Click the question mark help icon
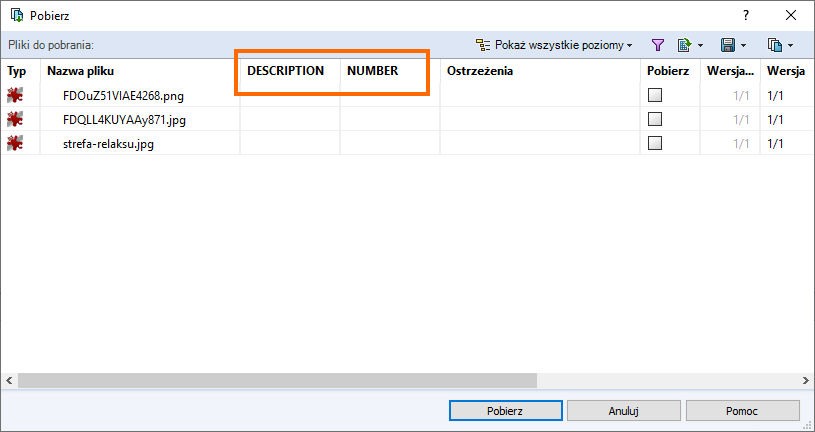 click(745, 15)
